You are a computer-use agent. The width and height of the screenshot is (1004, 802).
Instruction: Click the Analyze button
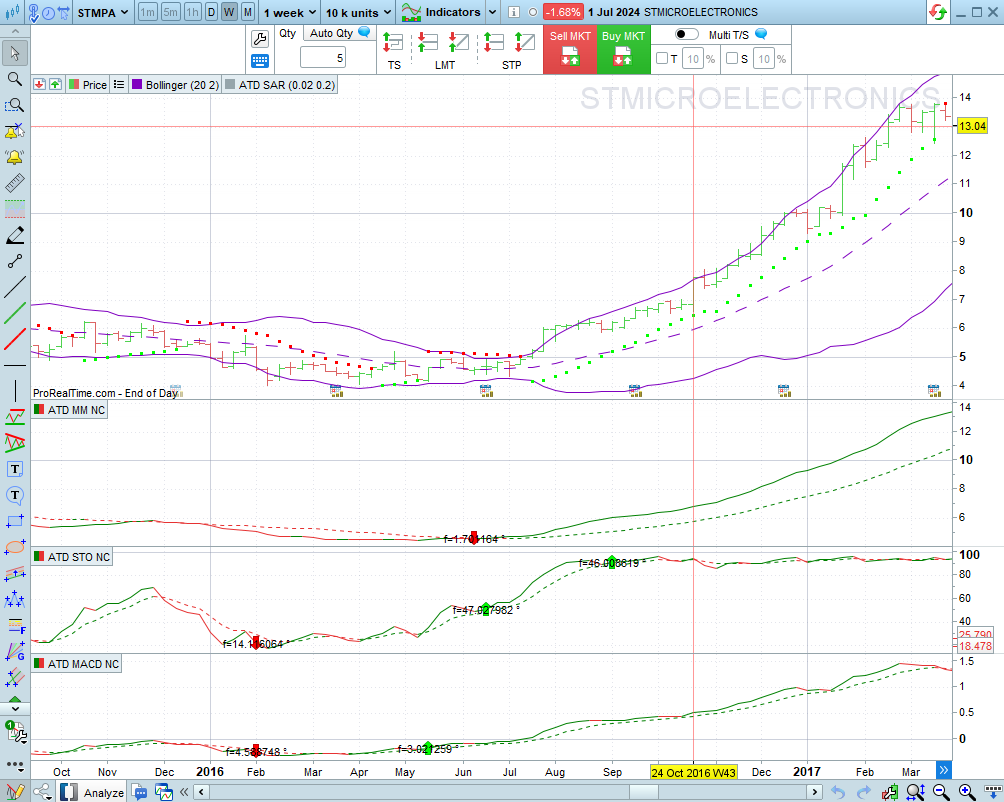pos(94,792)
